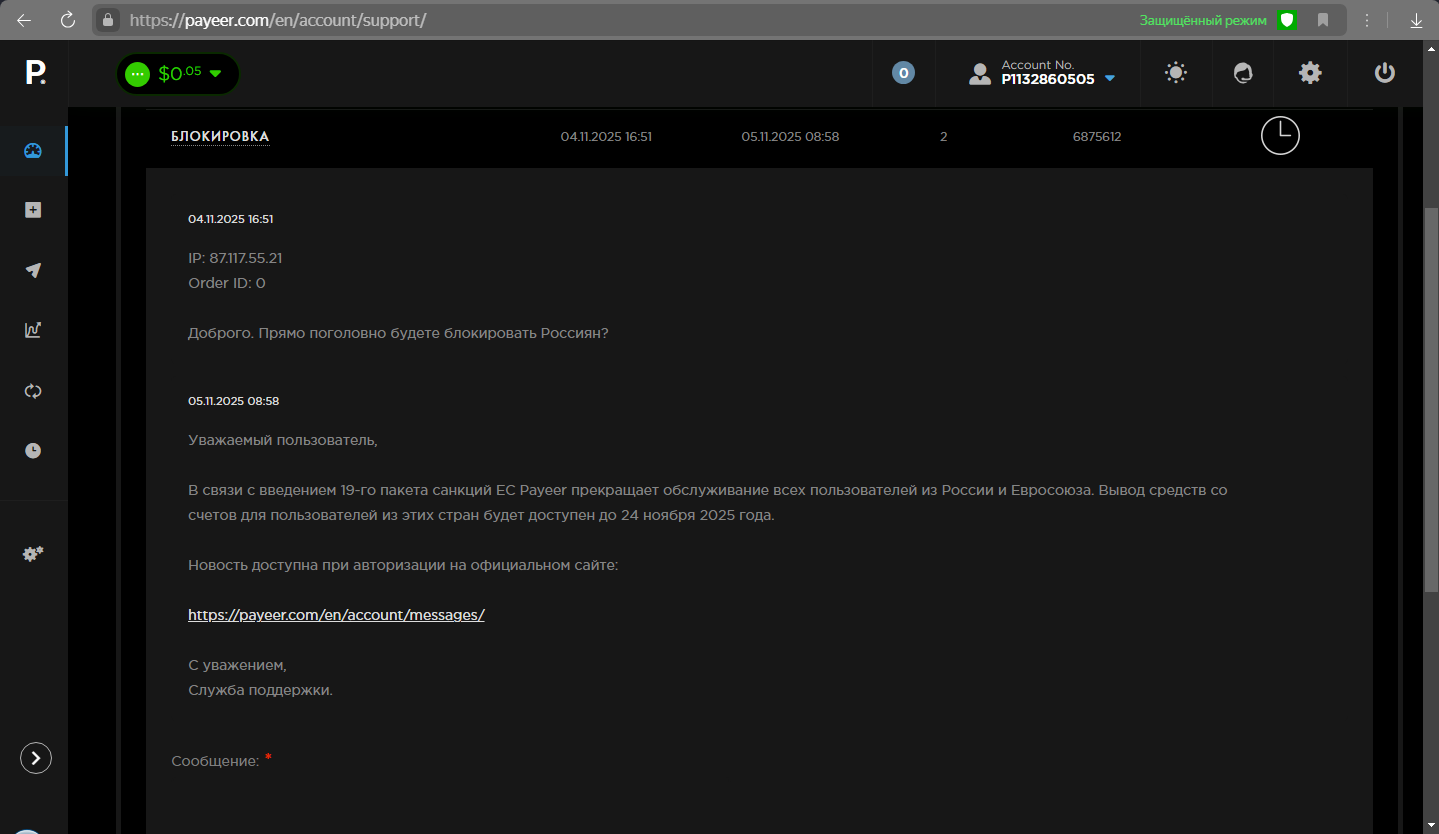1439x834 pixels.
Task: Click the logout power icon
Action: point(1384,73)
